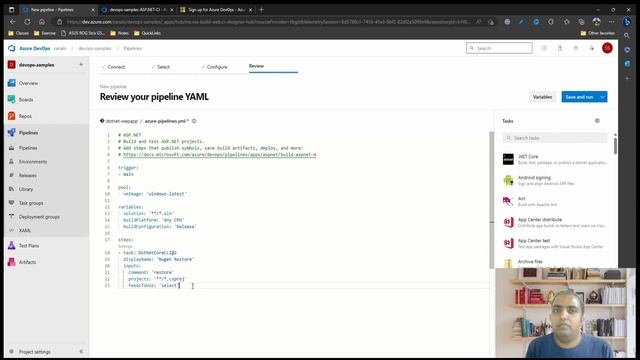The image size is (640, 360).
Task: Click the browser home button
Action: (42, 22)
